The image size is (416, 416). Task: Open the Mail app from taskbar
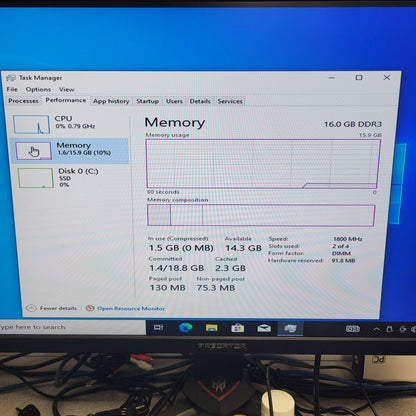pyautogui.click(x=264, y=328)
